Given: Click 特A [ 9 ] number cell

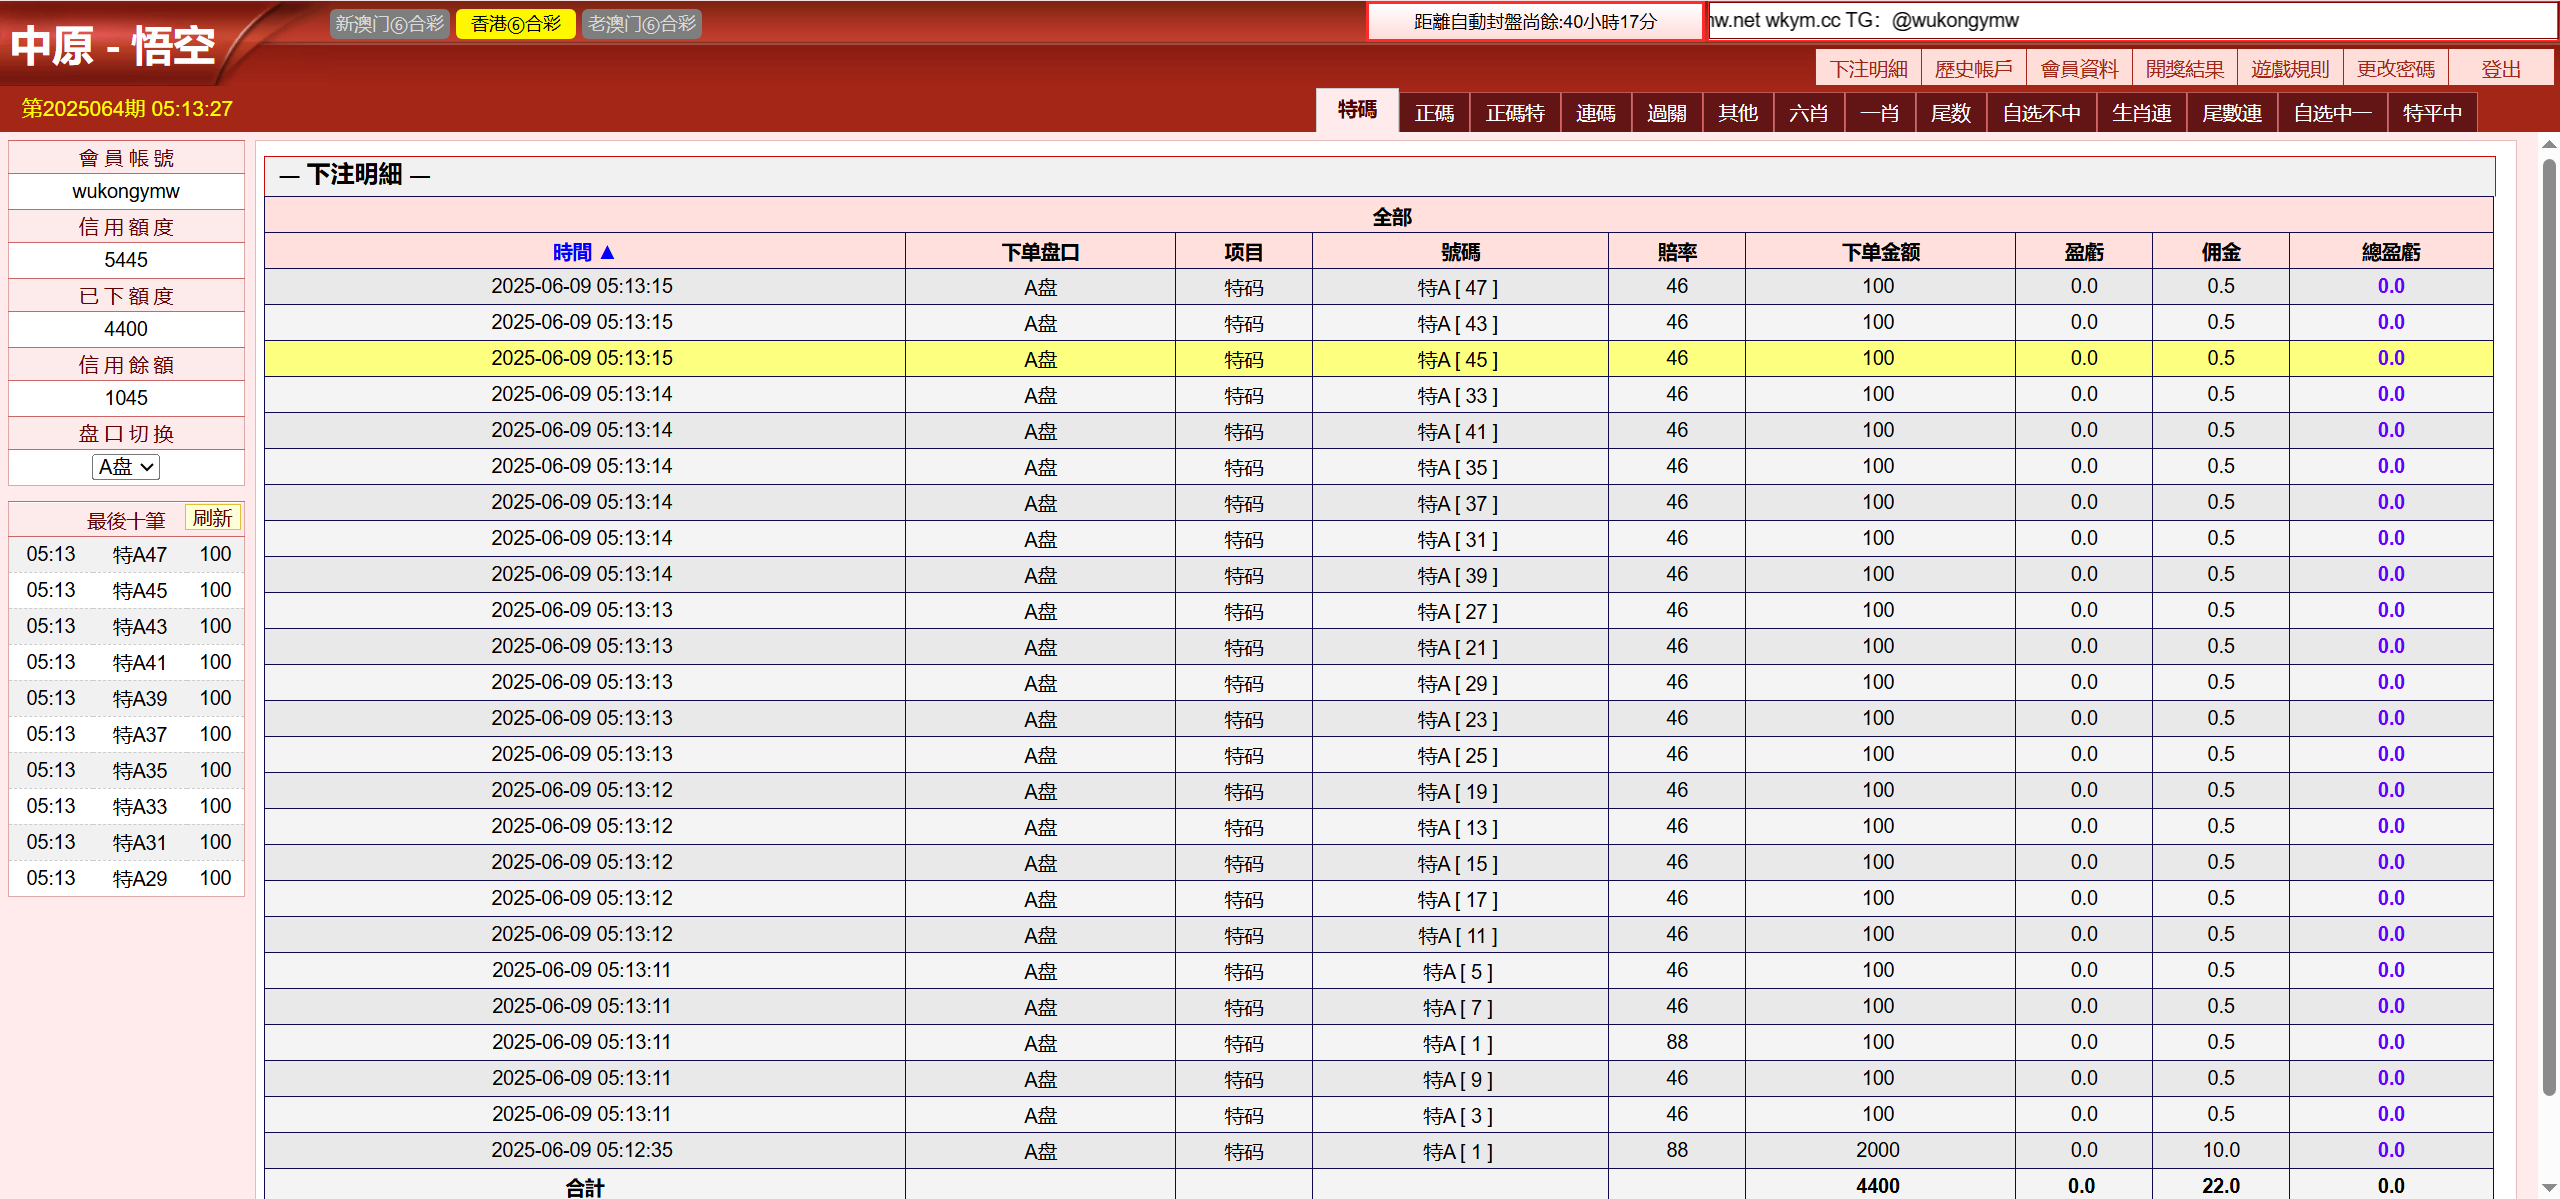Looking at the screenshot, I should [1459, 1079].
